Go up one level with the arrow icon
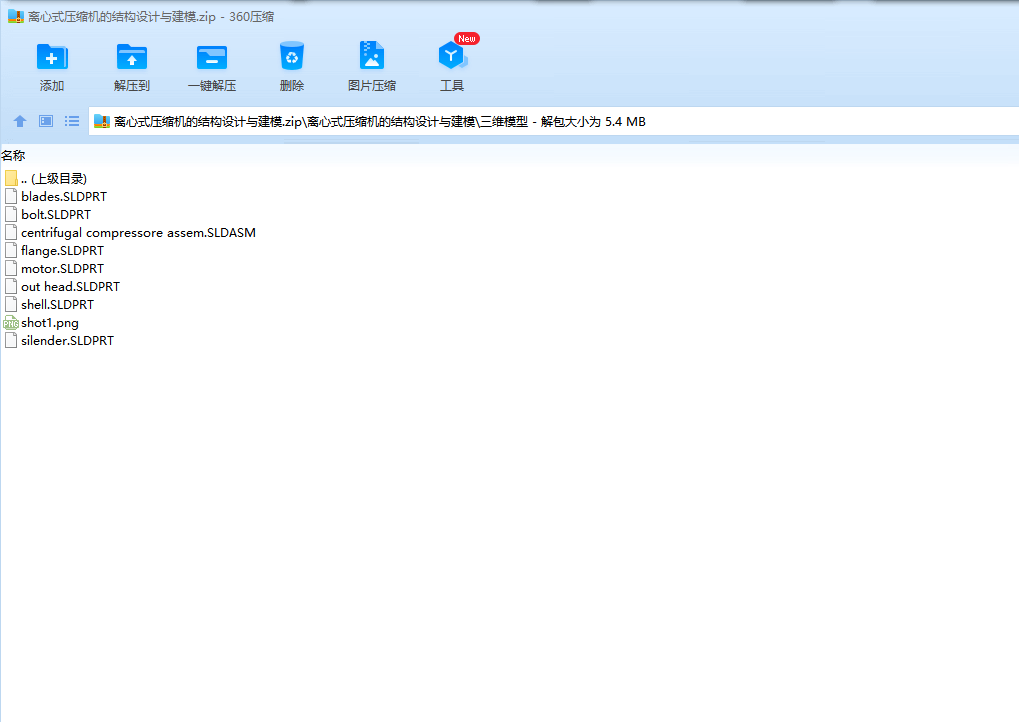 pos(20,121)
